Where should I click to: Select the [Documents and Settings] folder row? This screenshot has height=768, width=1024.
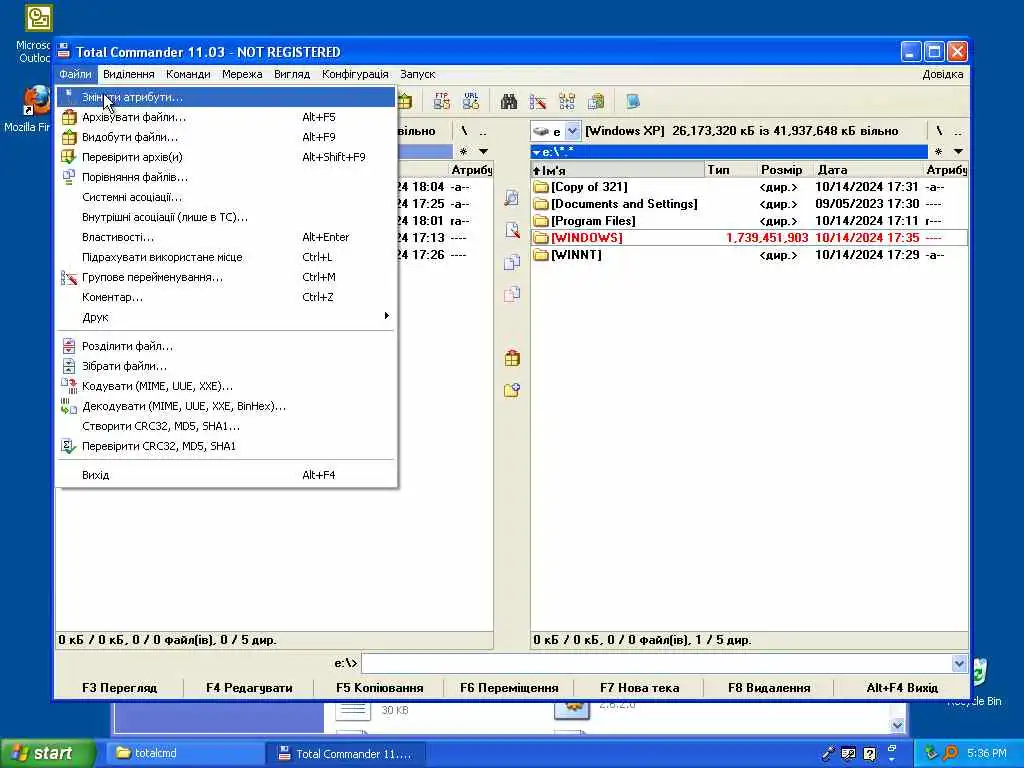(749, 204)
